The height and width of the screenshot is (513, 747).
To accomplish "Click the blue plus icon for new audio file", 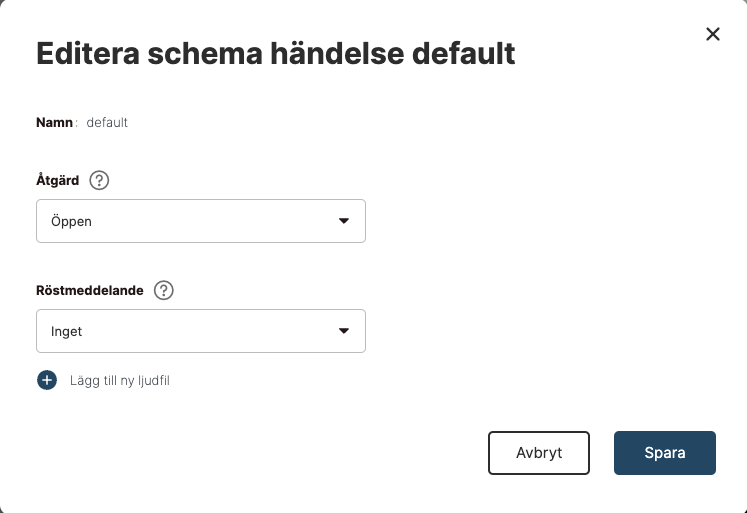I will click(x=47, y=380).
